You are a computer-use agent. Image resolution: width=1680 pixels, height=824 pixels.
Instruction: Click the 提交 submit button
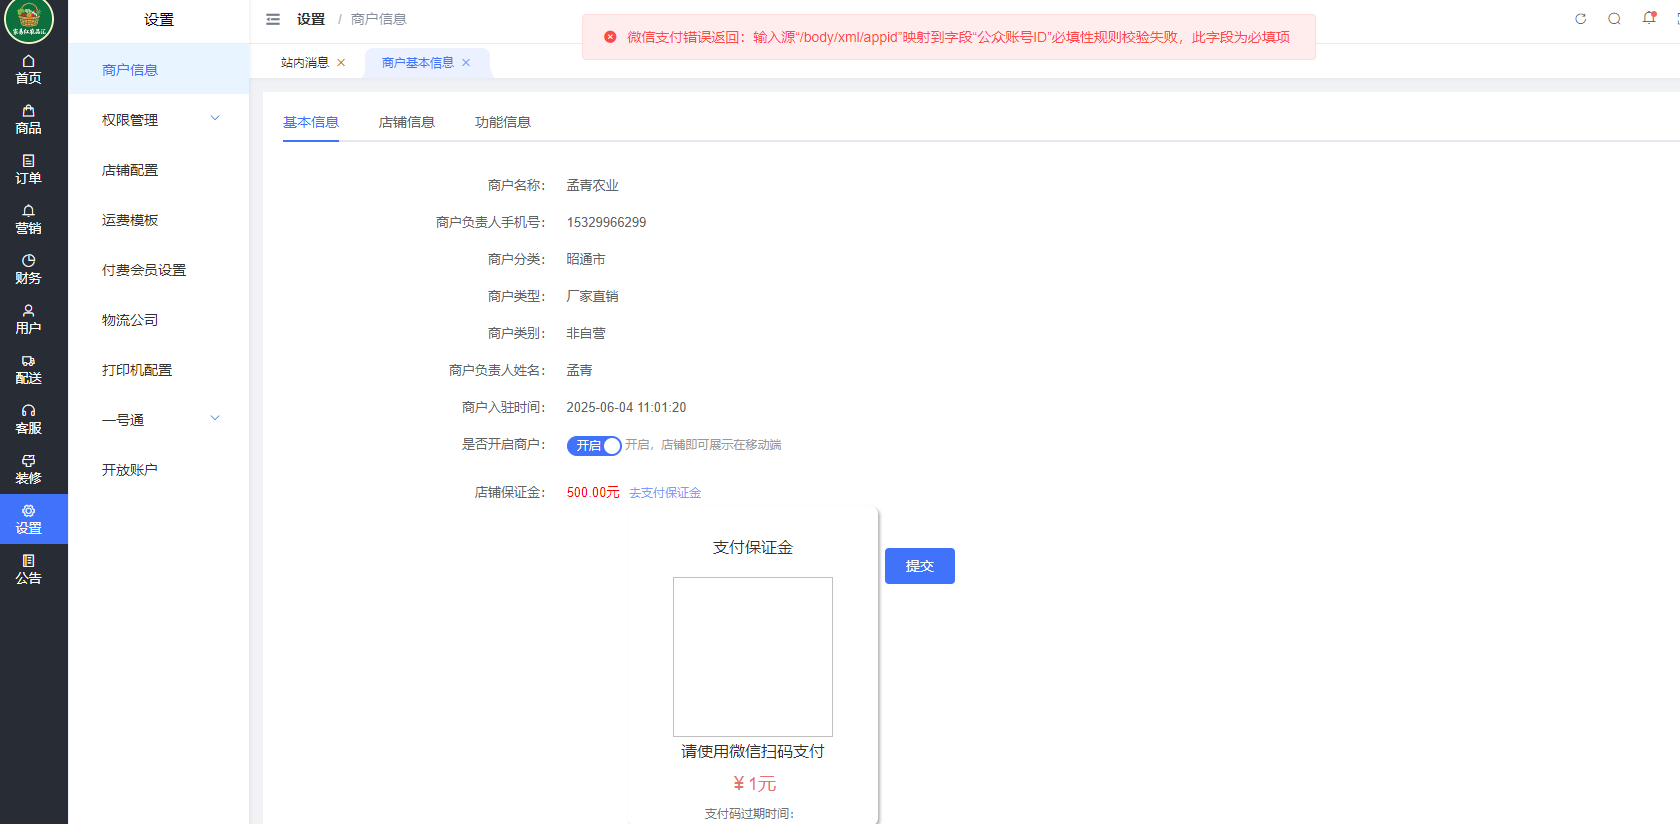(920, 566)
